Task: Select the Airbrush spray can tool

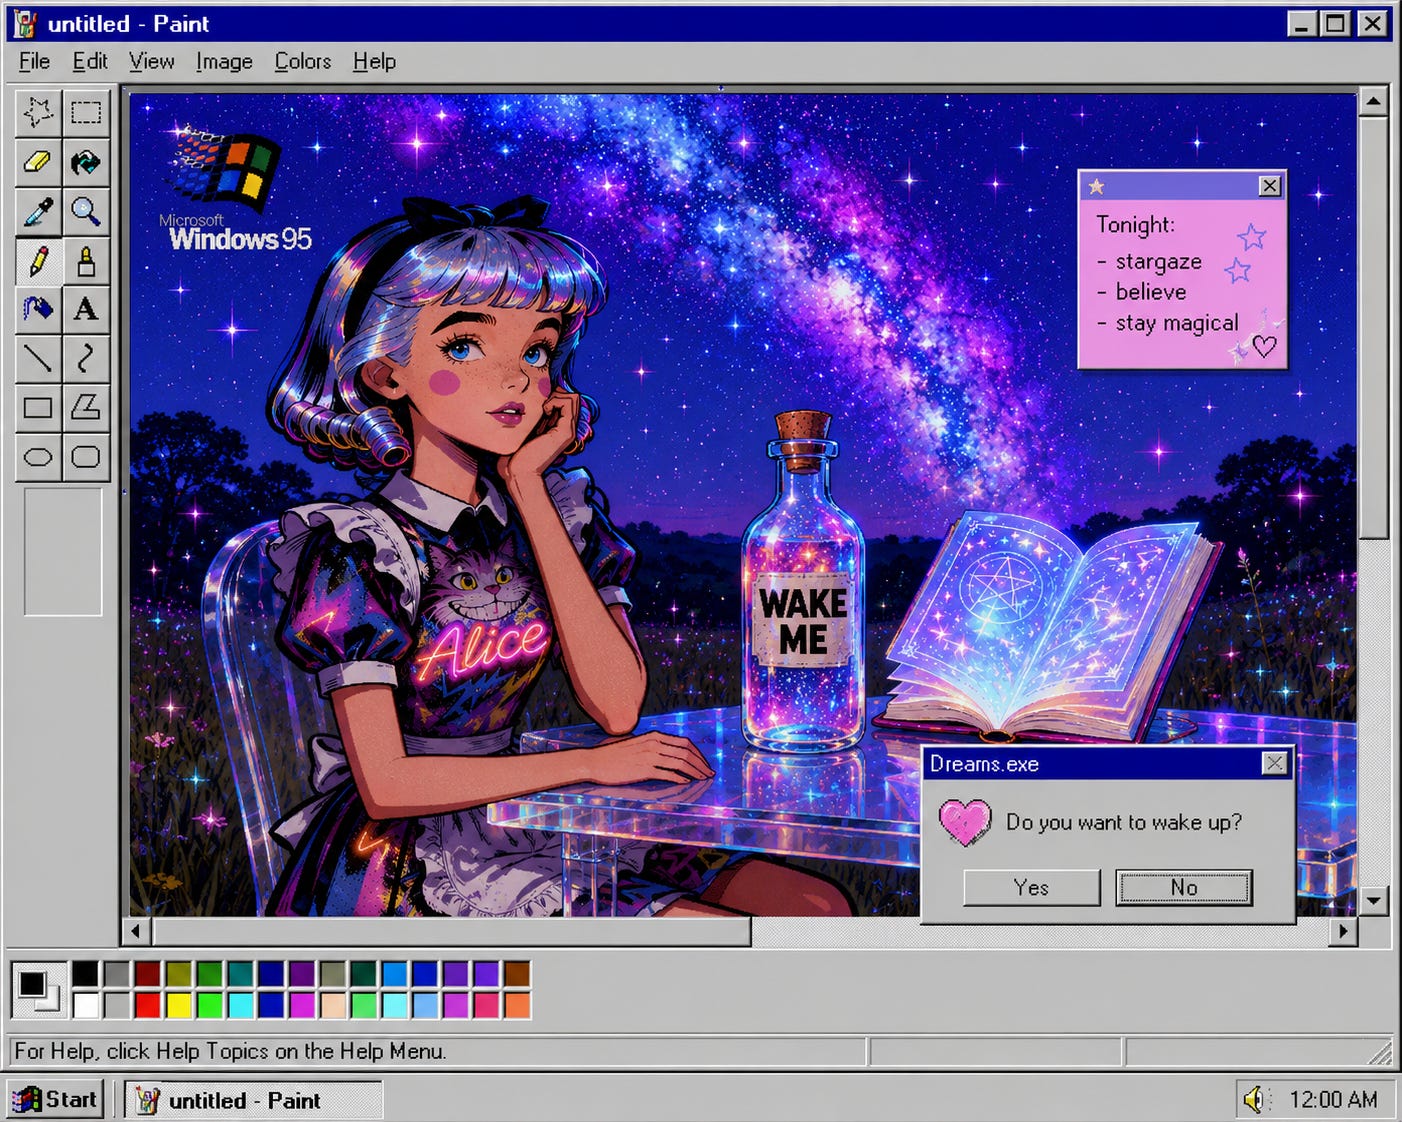Action: [x=38, y=309]
